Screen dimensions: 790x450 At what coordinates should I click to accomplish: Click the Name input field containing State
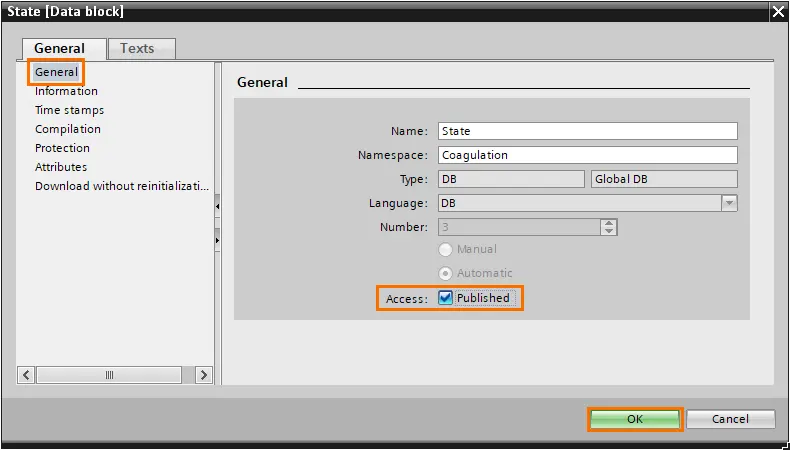pos(587,131)
